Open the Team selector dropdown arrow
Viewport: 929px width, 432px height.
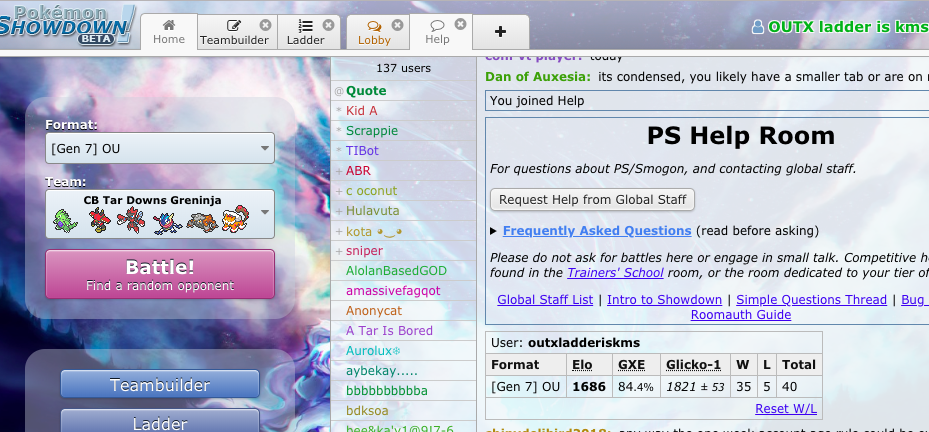(x=265, y=213)
